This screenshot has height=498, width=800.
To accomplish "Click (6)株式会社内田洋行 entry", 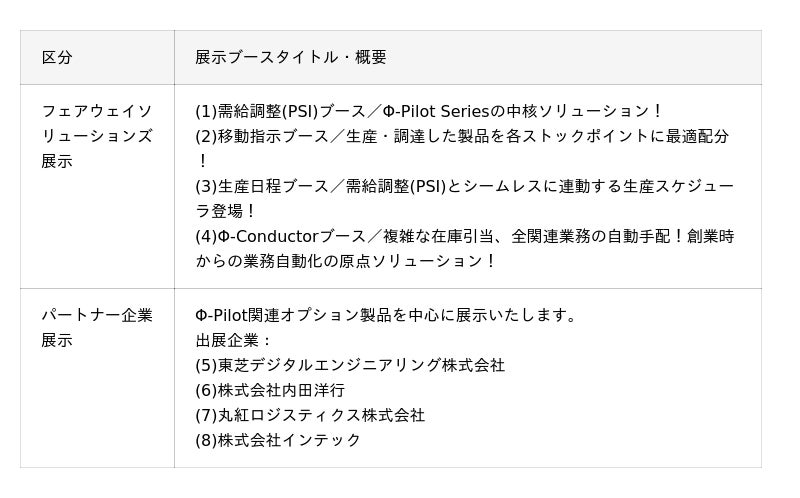I will click(270, 390).
